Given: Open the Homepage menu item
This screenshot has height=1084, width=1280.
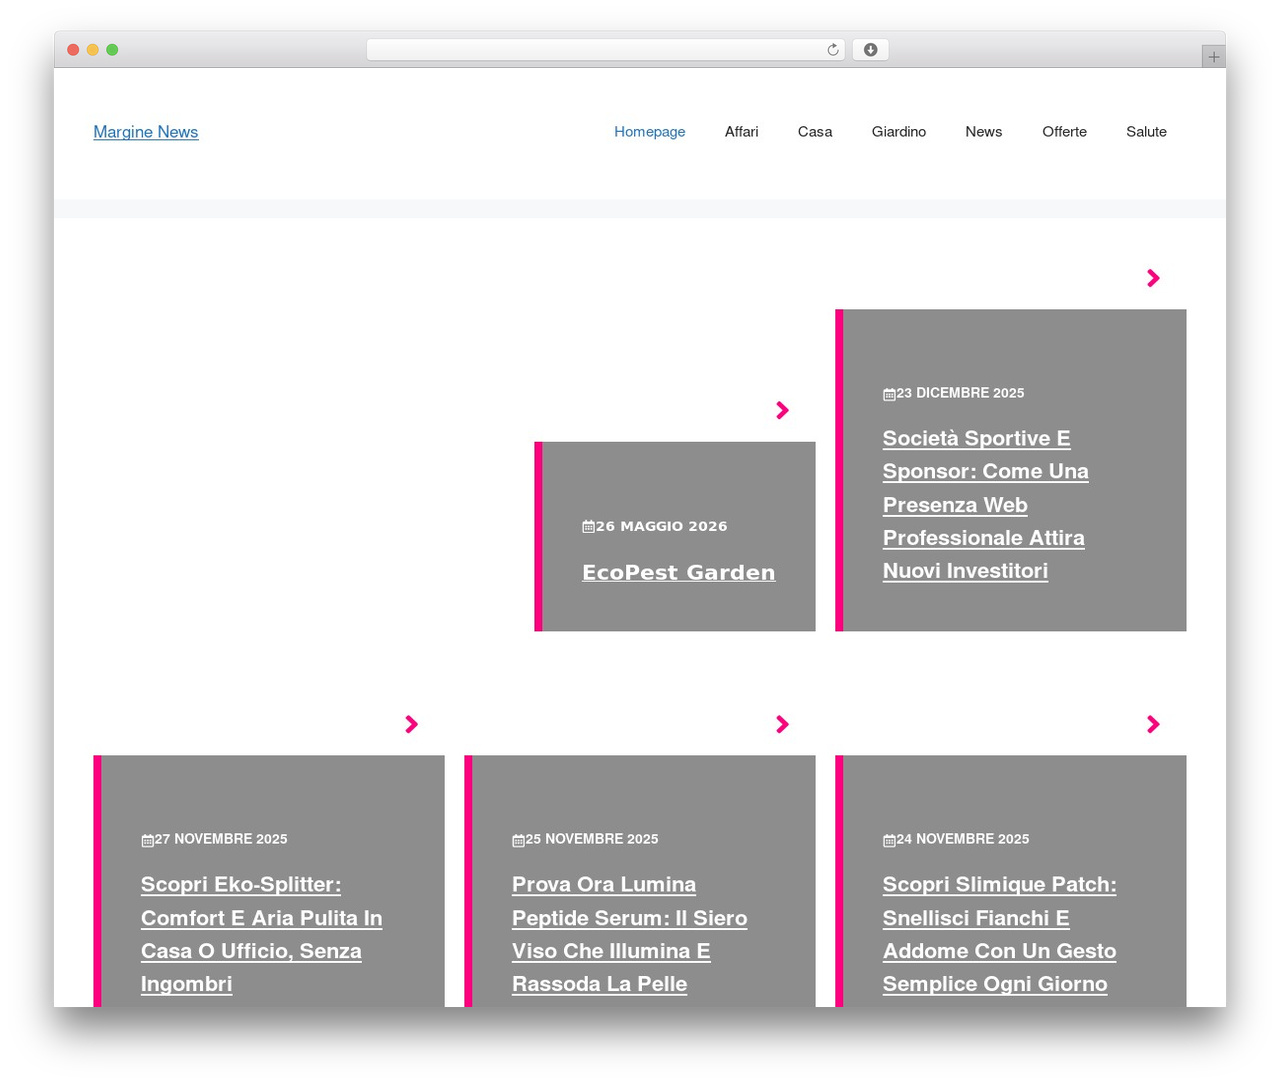Looking at the screenshot, I should 650,132.
